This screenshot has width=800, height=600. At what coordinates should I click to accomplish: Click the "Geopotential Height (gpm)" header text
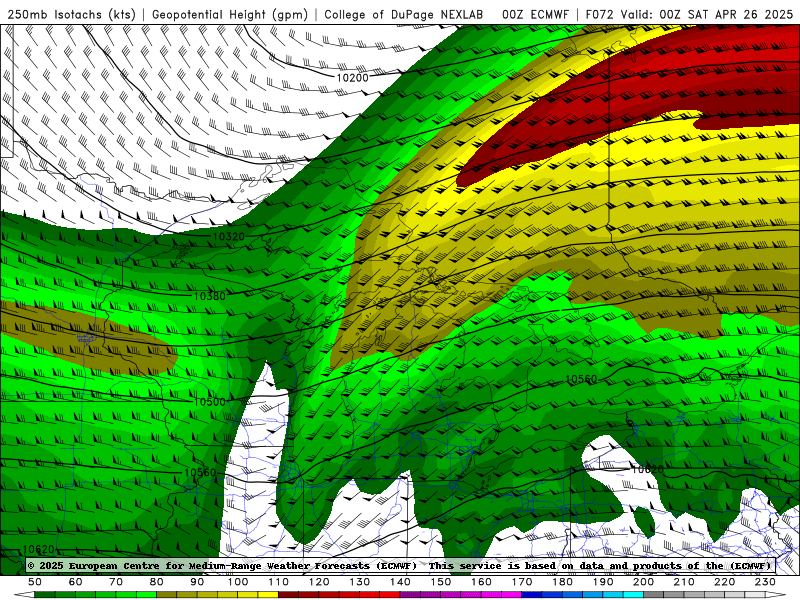tap(230, 15)
